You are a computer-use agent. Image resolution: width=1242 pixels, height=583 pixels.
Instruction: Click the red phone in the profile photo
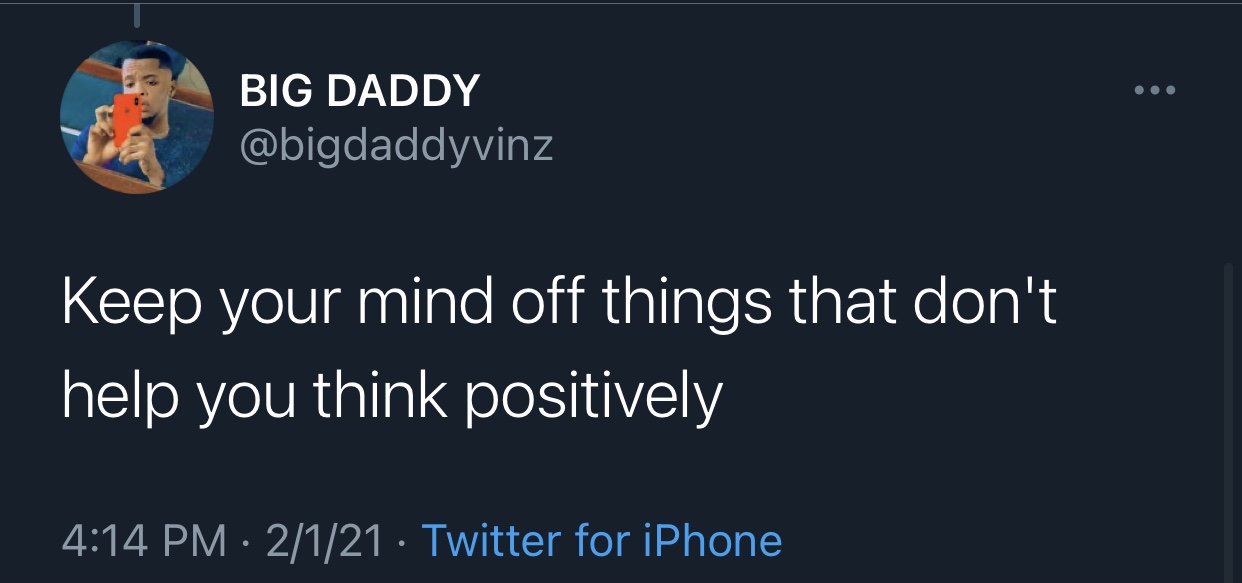pyautogui.click(x=126, y=119)
